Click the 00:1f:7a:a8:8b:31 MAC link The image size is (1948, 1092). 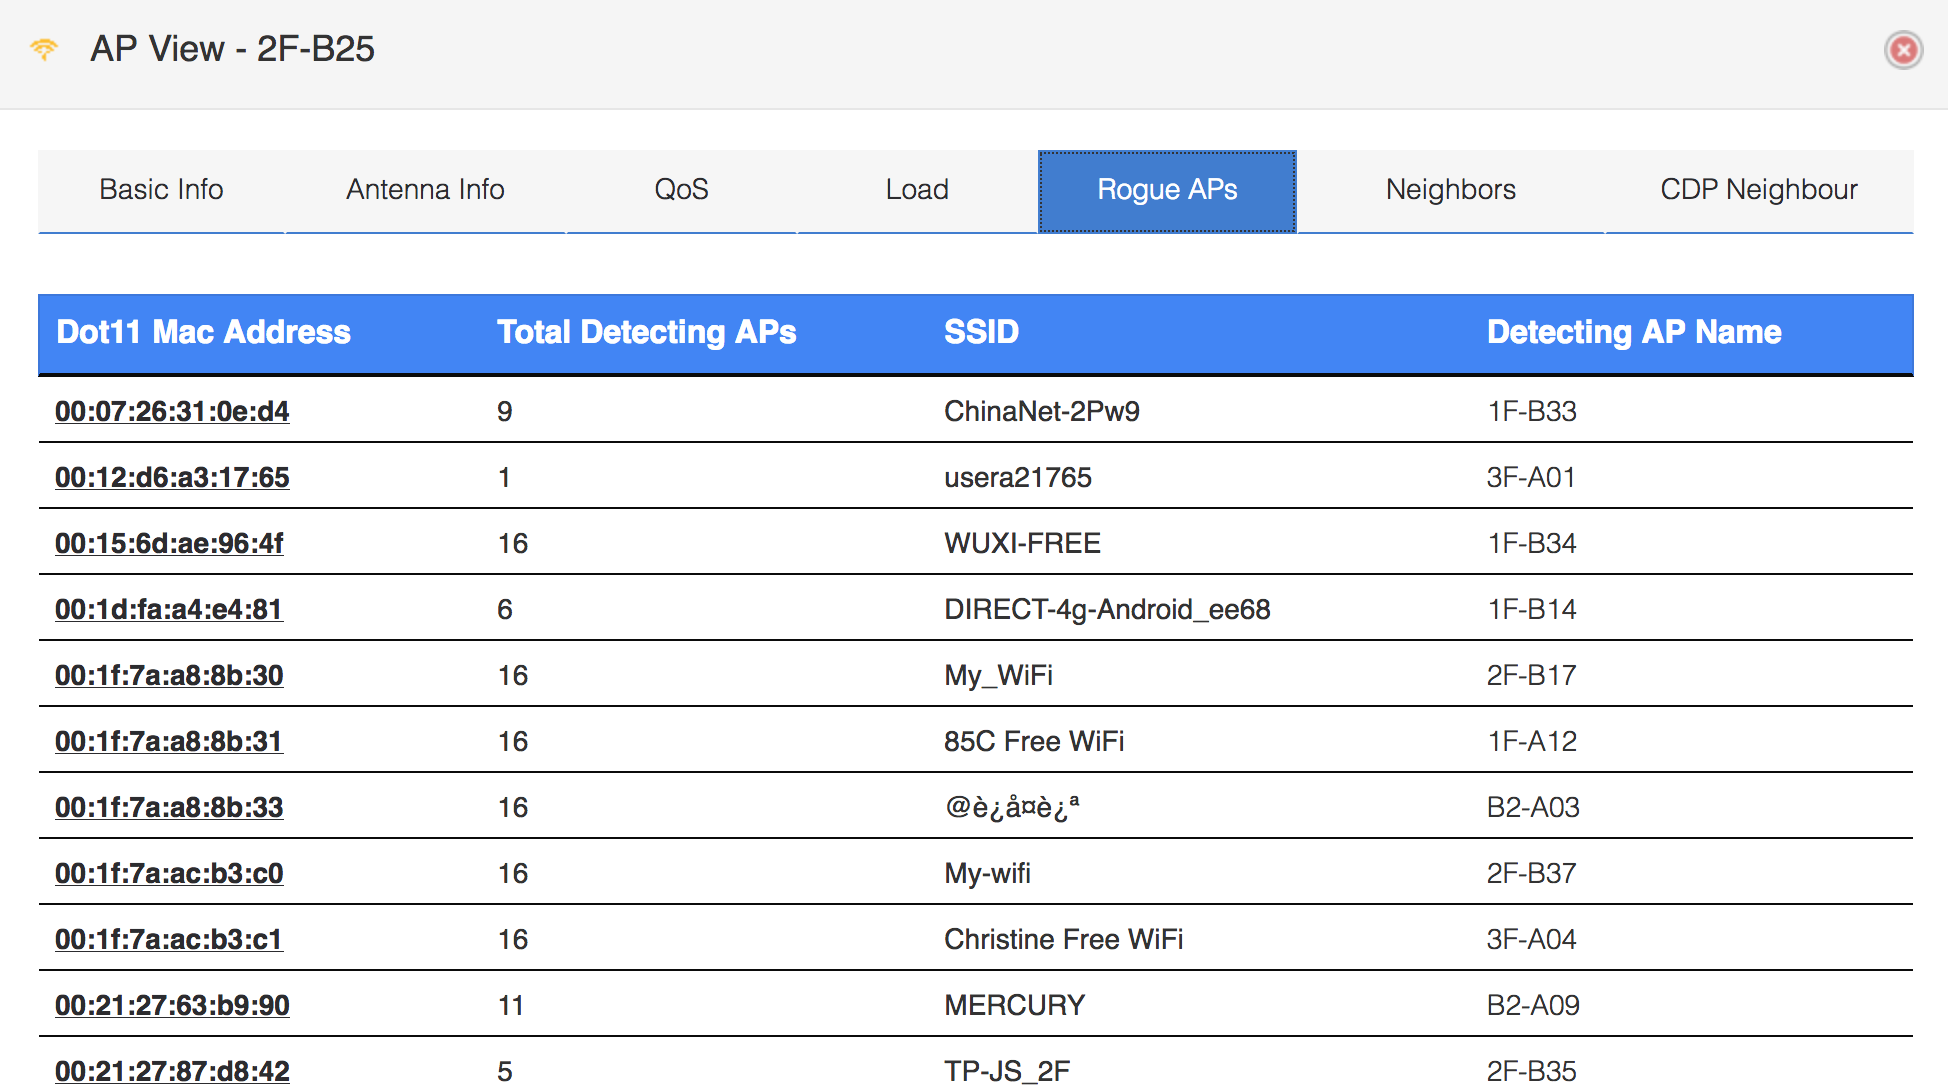169,741
